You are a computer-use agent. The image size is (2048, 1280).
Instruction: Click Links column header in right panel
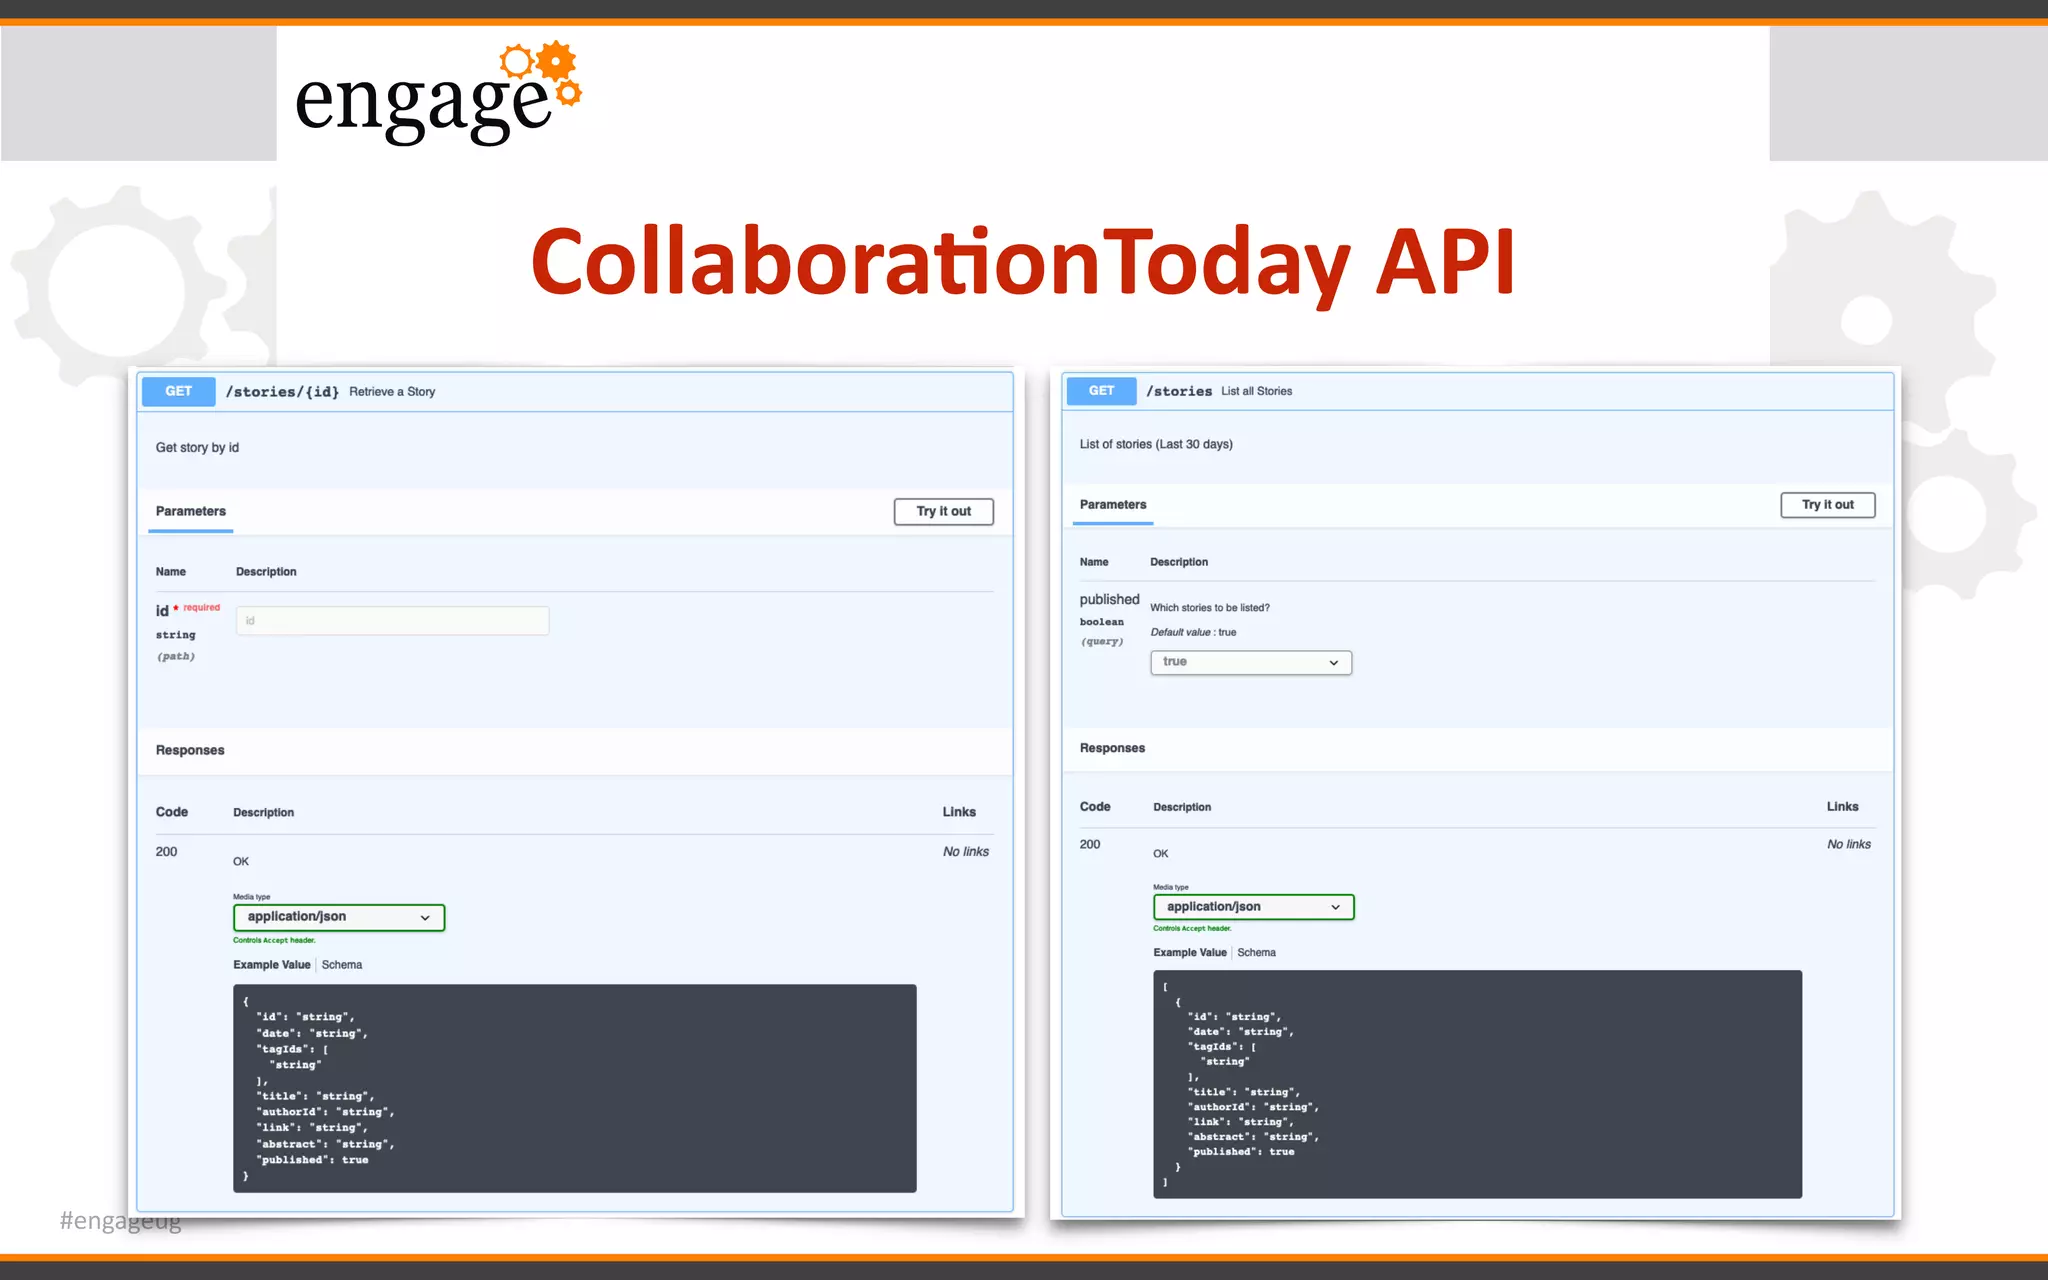point(1842,807)
